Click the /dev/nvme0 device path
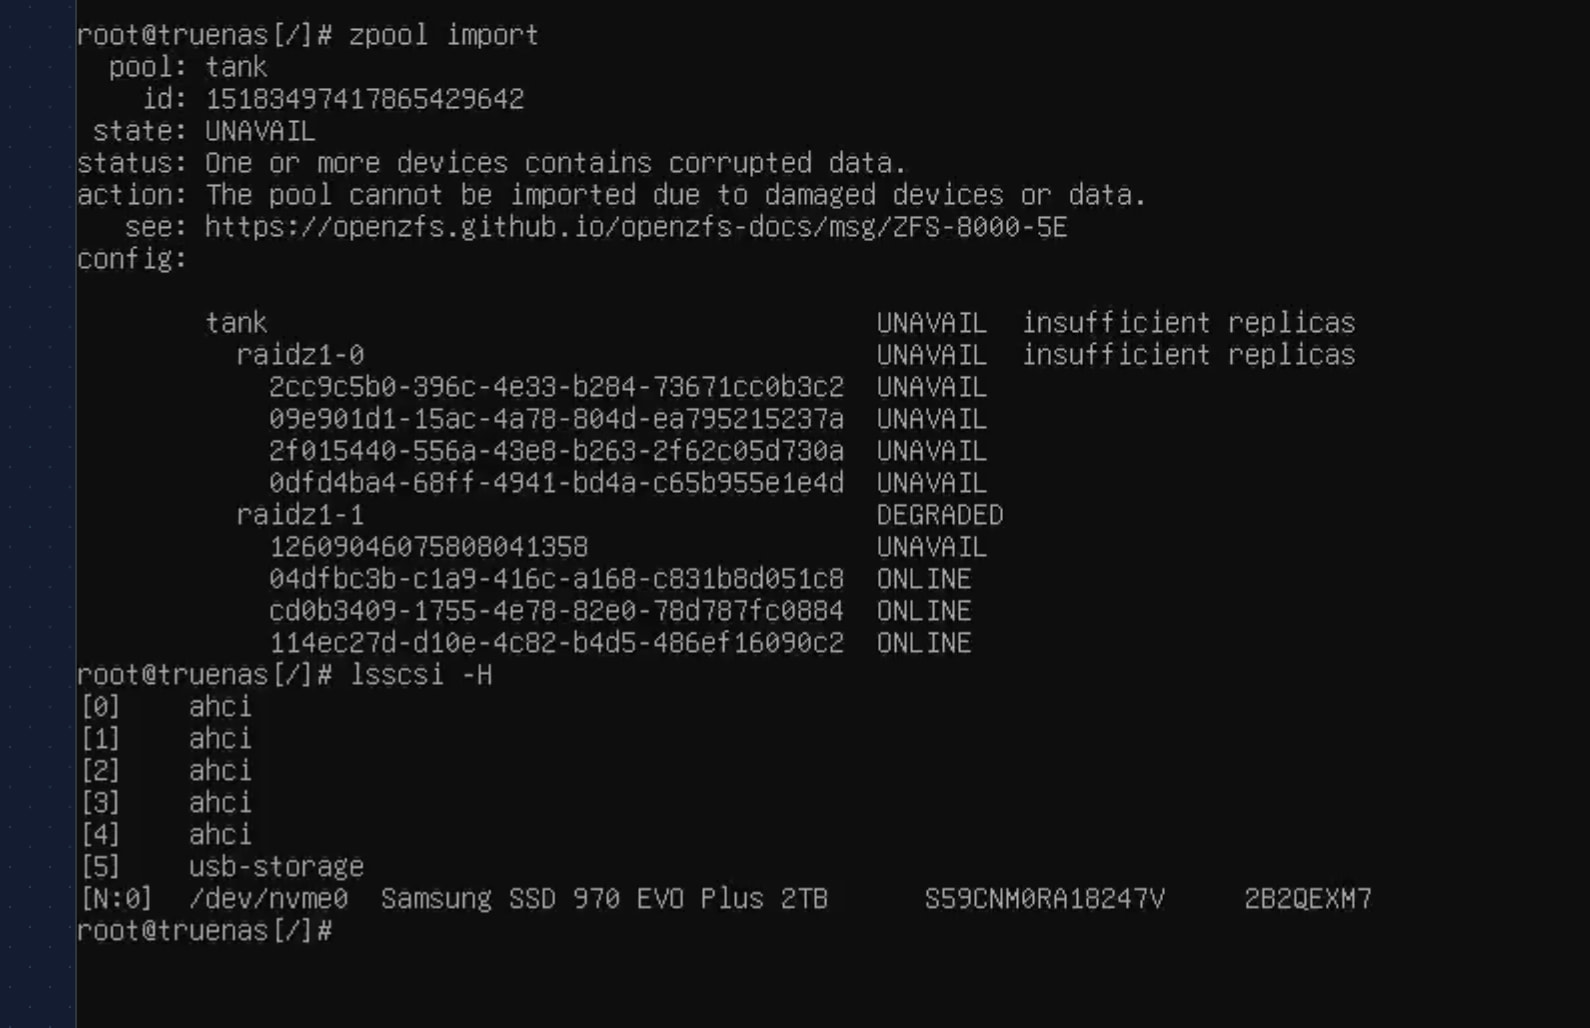 click(268, 899)
